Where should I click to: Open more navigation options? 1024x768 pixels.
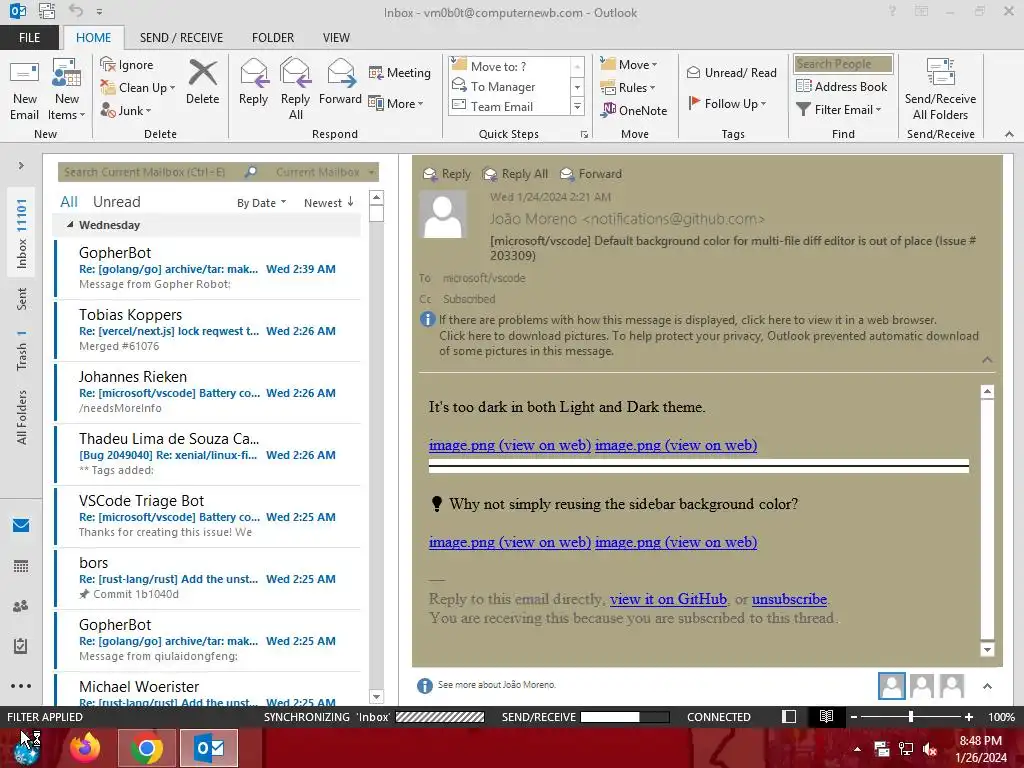pyautogui.click(x=21, y=686)
